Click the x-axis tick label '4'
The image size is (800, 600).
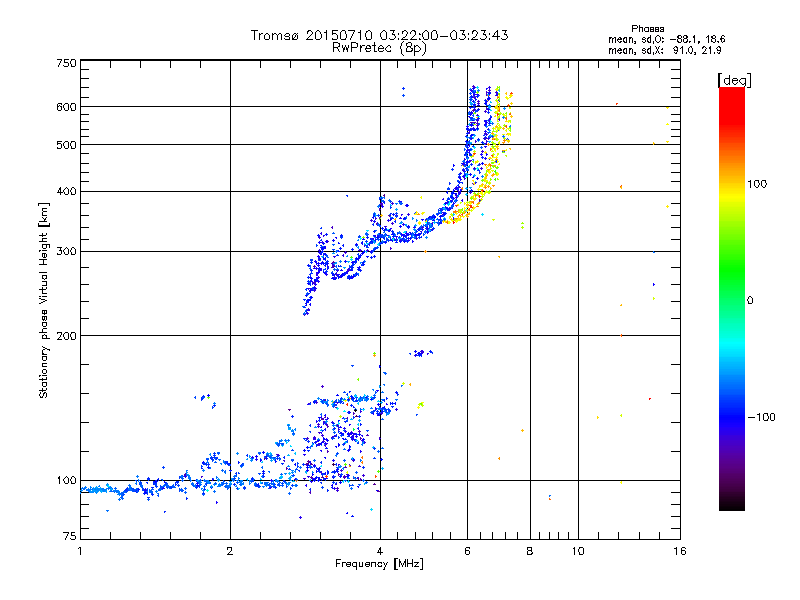pyautogui.click(x=380, y=551)
